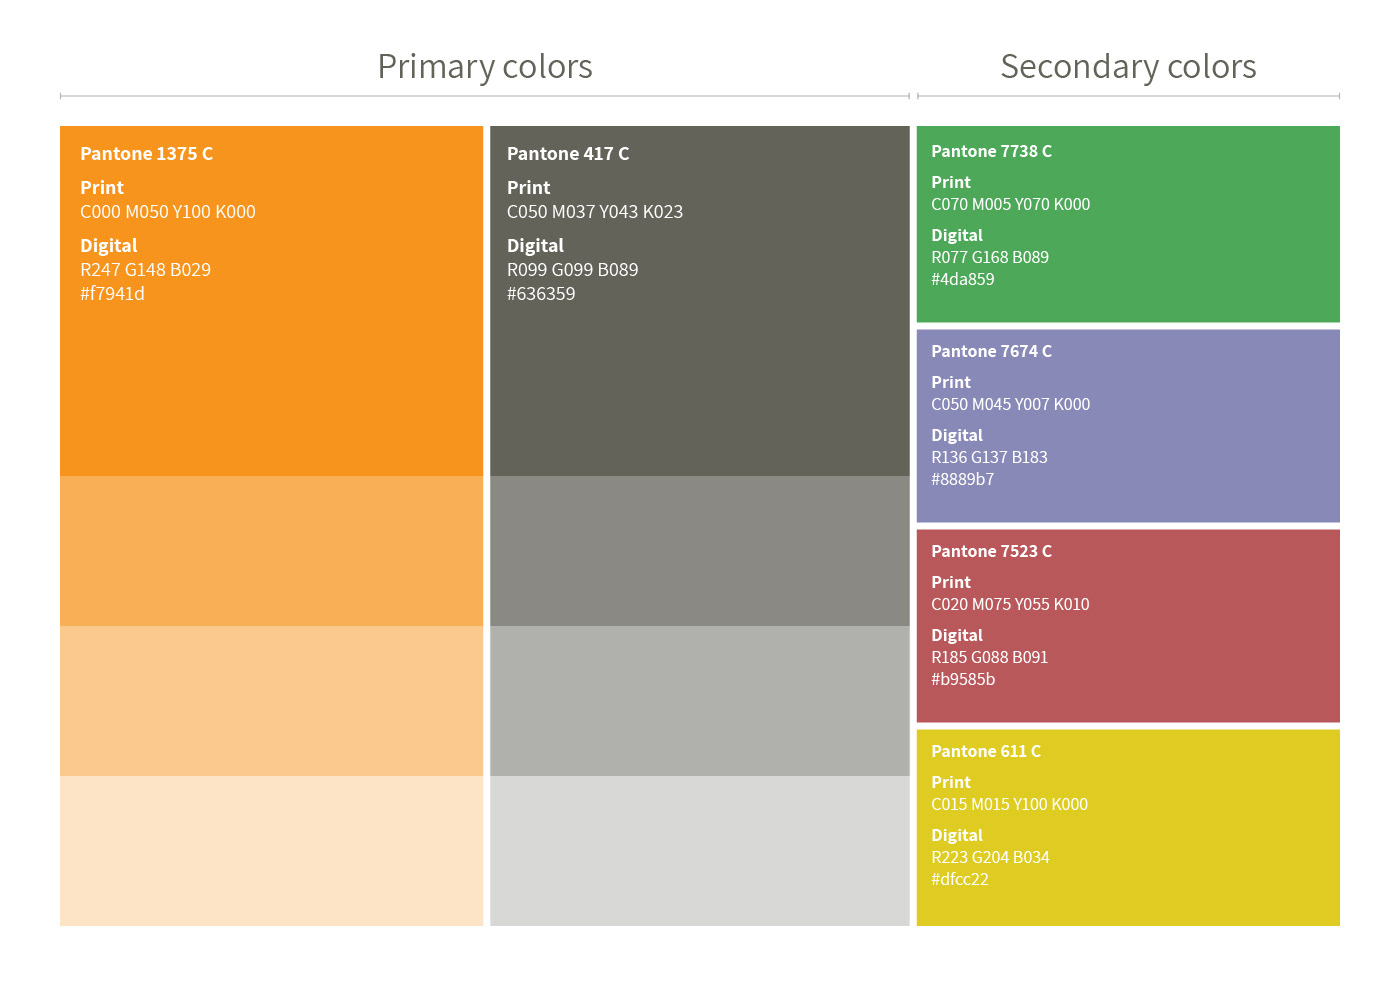Click the Pantone 611 C yellow swatch
The height and width of the screenshot is (986, 1400).
(x=1128, y=828)
